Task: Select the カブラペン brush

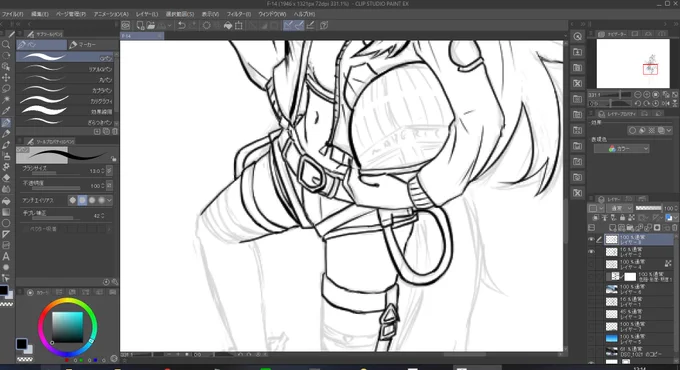Action: click(x=65, y=90)
